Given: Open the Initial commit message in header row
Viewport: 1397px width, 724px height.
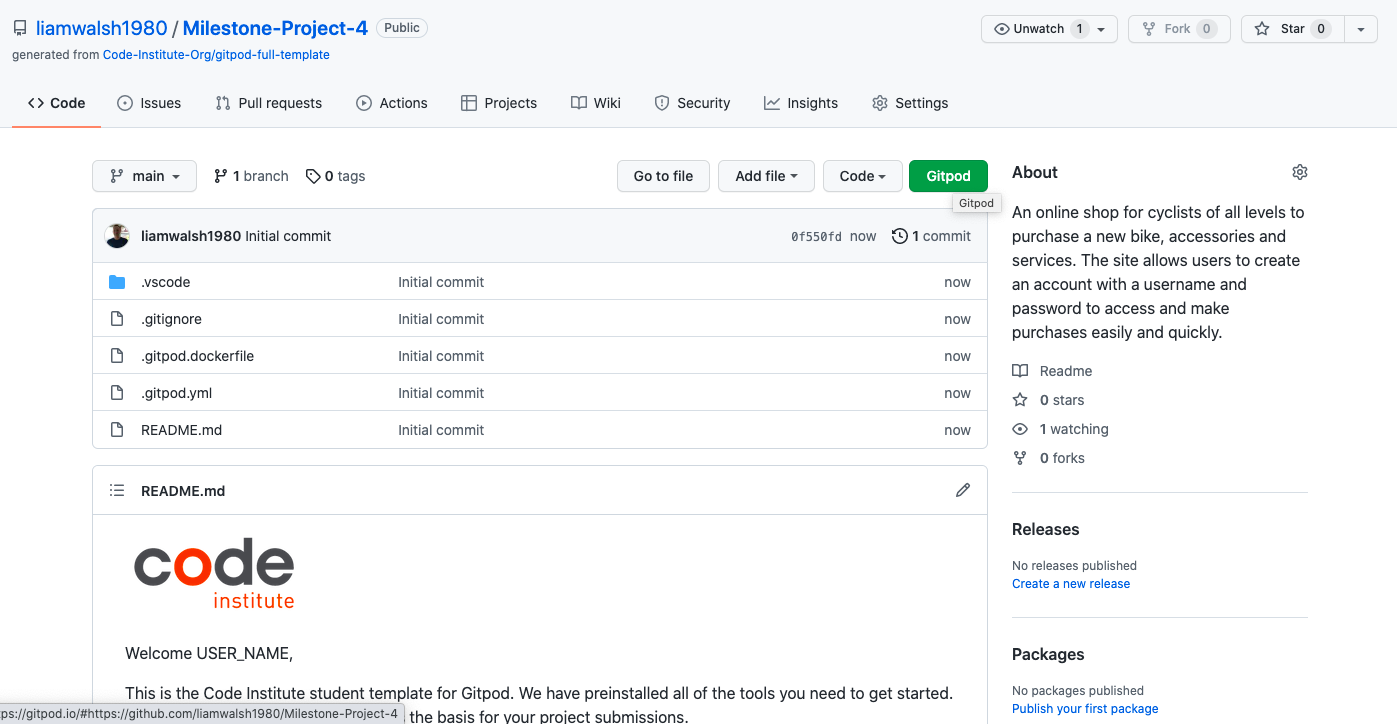Looking at the screenshot, I should pyautogui.click(x=288, y=236).
